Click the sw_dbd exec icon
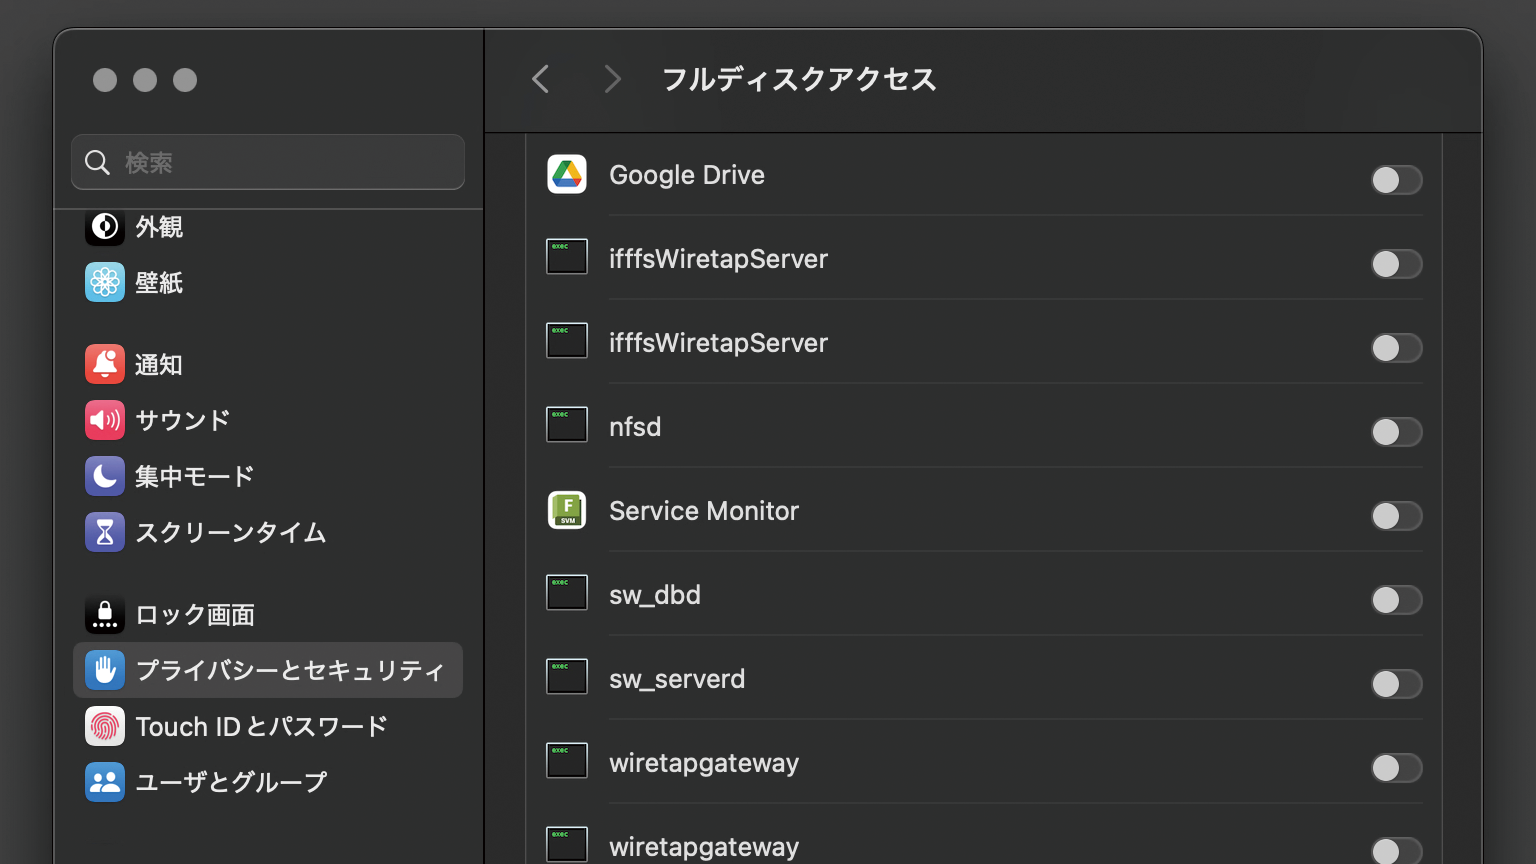This screenshot has width=1536, height=864. (567, 593)
